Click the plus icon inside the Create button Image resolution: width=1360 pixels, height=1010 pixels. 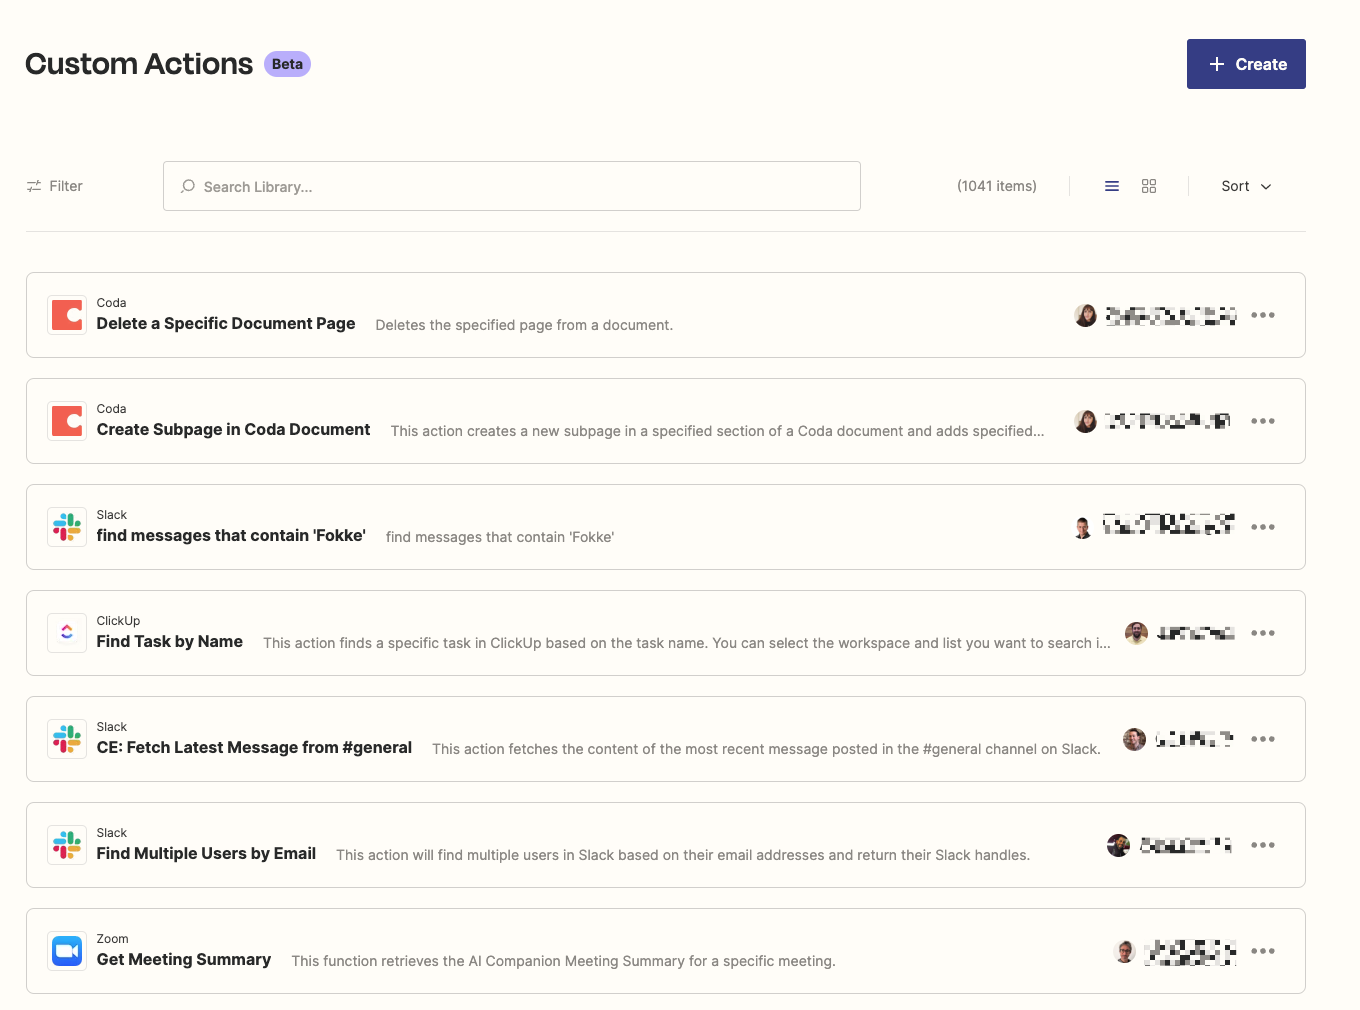pos(1216,63)
